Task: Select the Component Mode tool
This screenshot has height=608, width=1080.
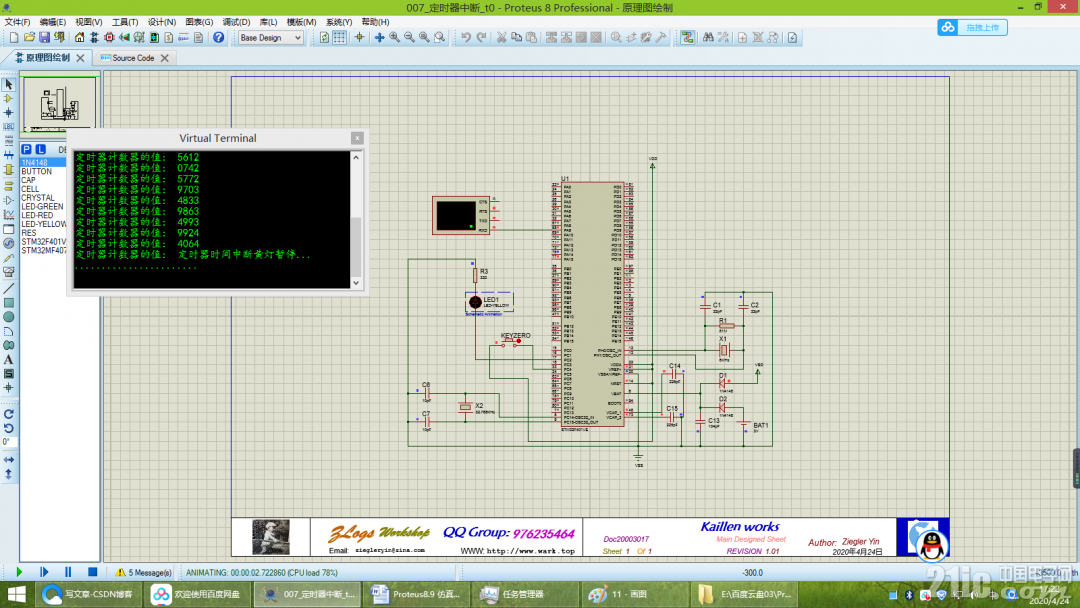Action: 8,98
